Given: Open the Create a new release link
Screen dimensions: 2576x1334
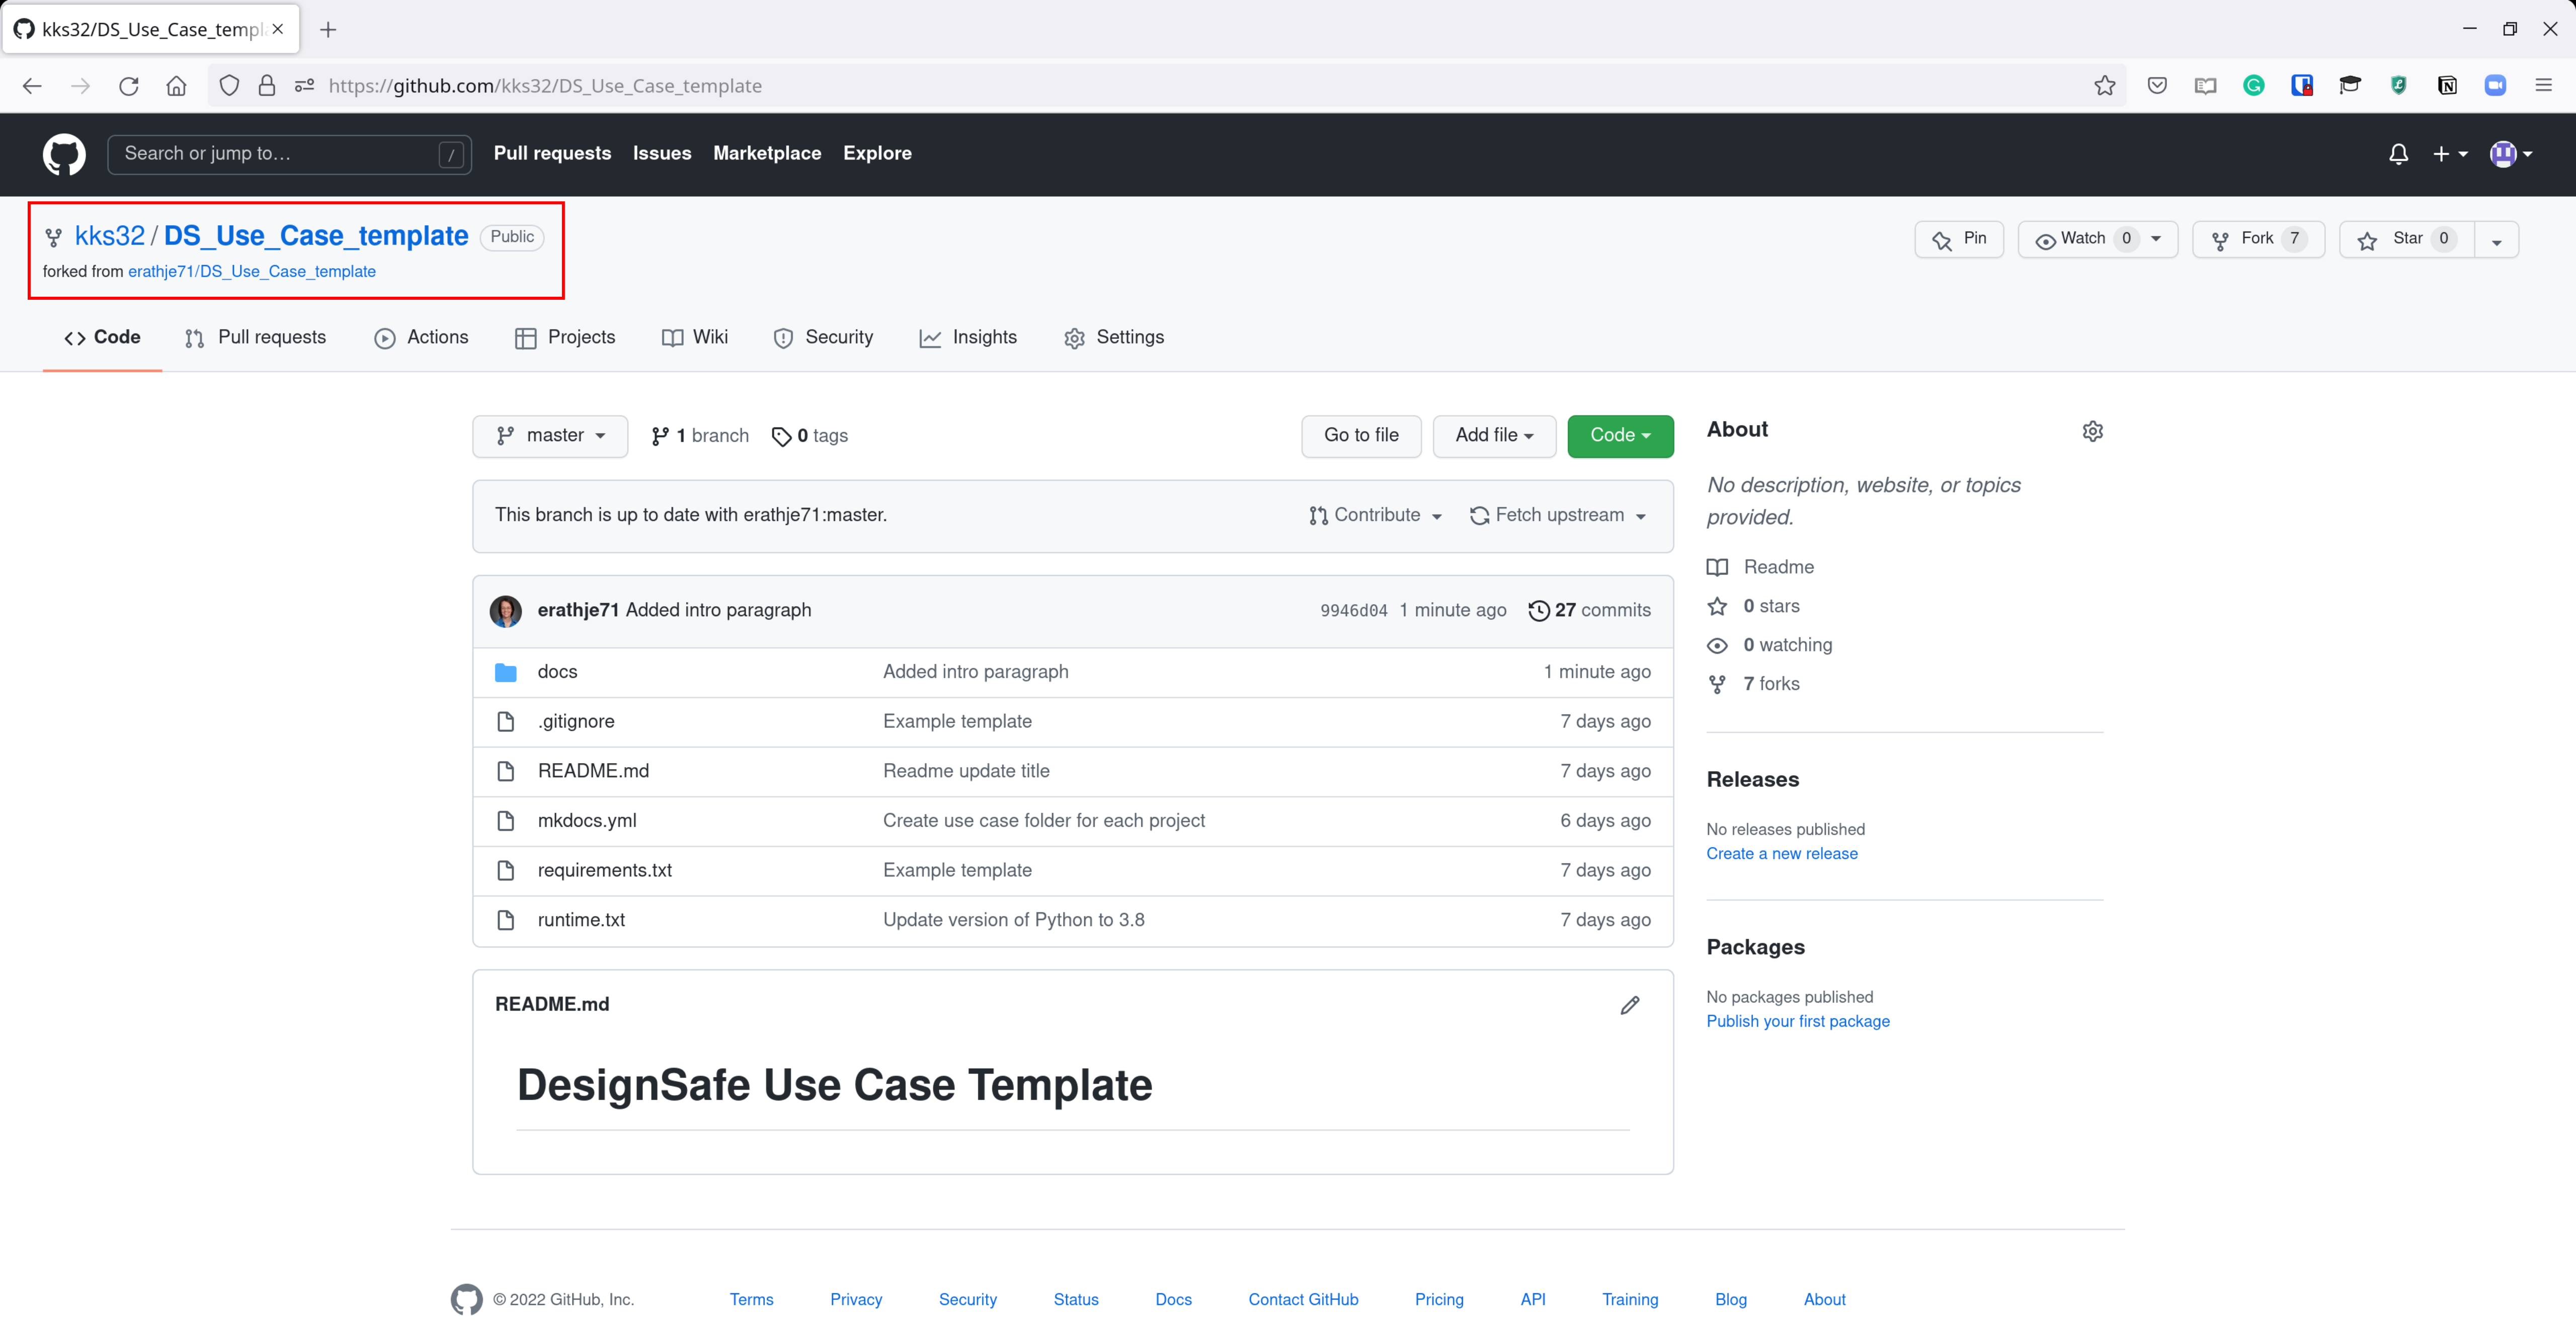Looking at the screenshot, I should 1781,854.
